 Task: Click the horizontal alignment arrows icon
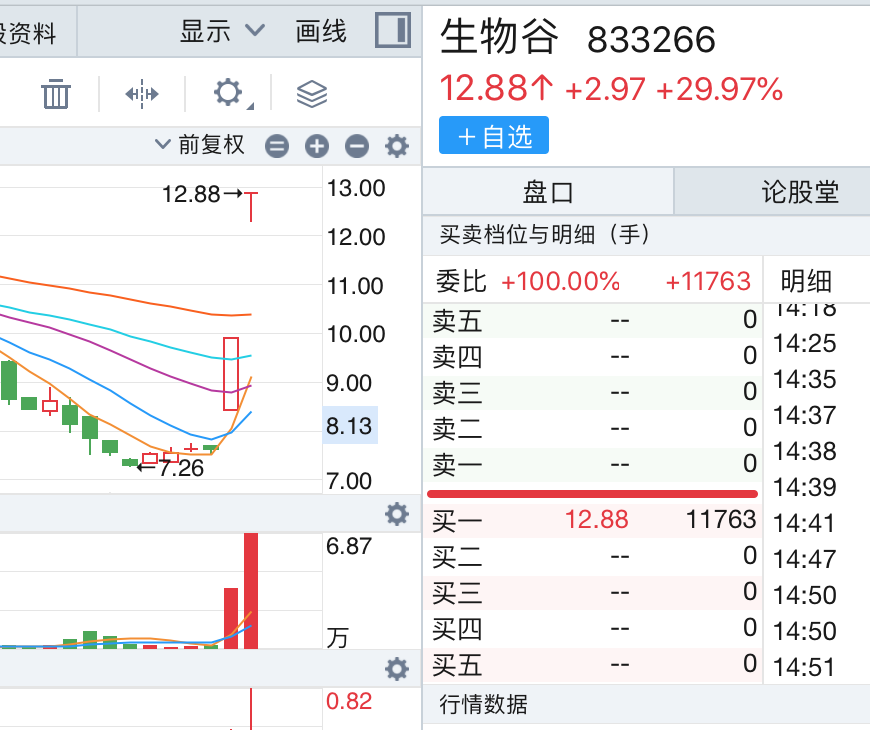click(142, 95)
